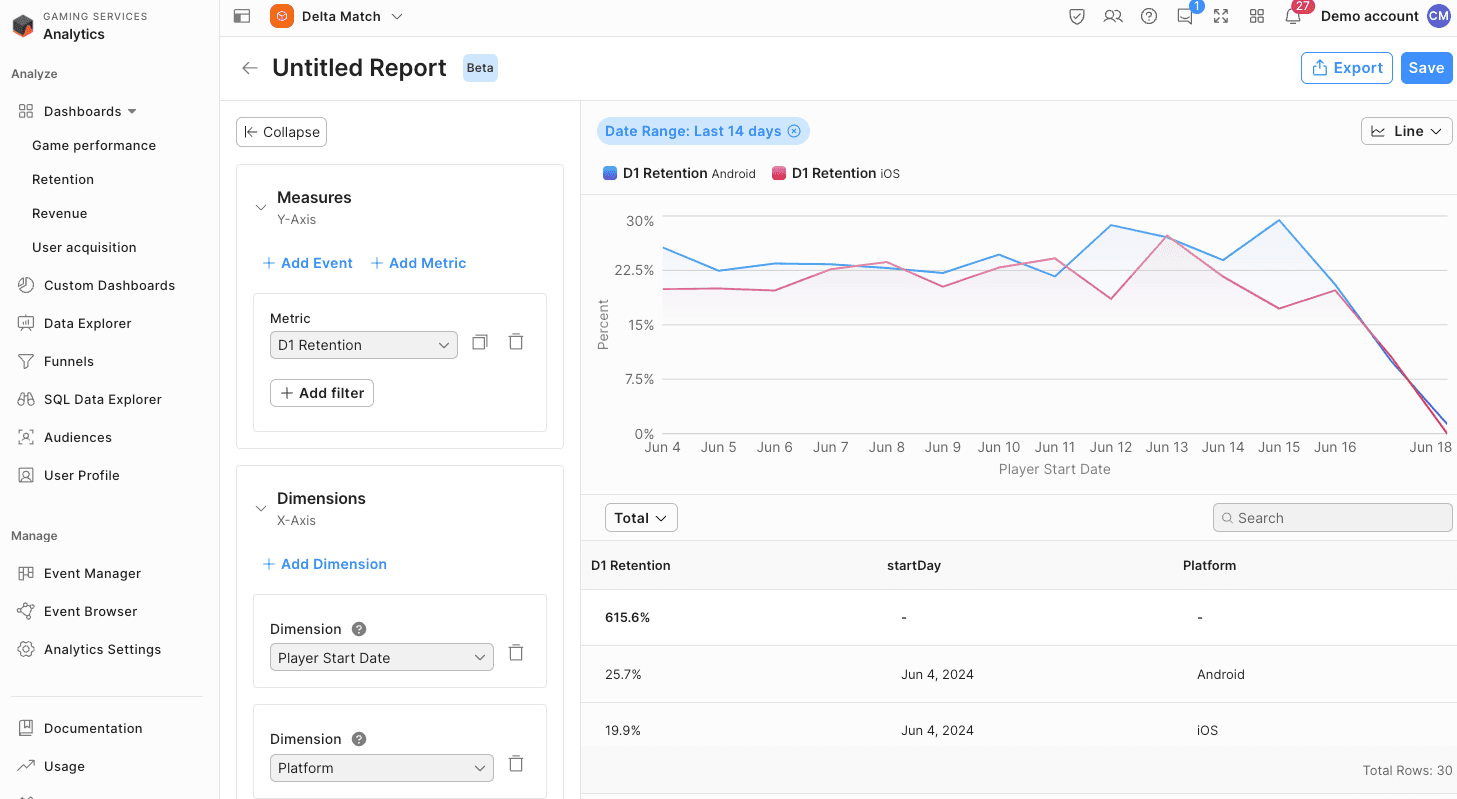Open the notifications bell
This screenshot has height=799, width=1457.
1293,17
